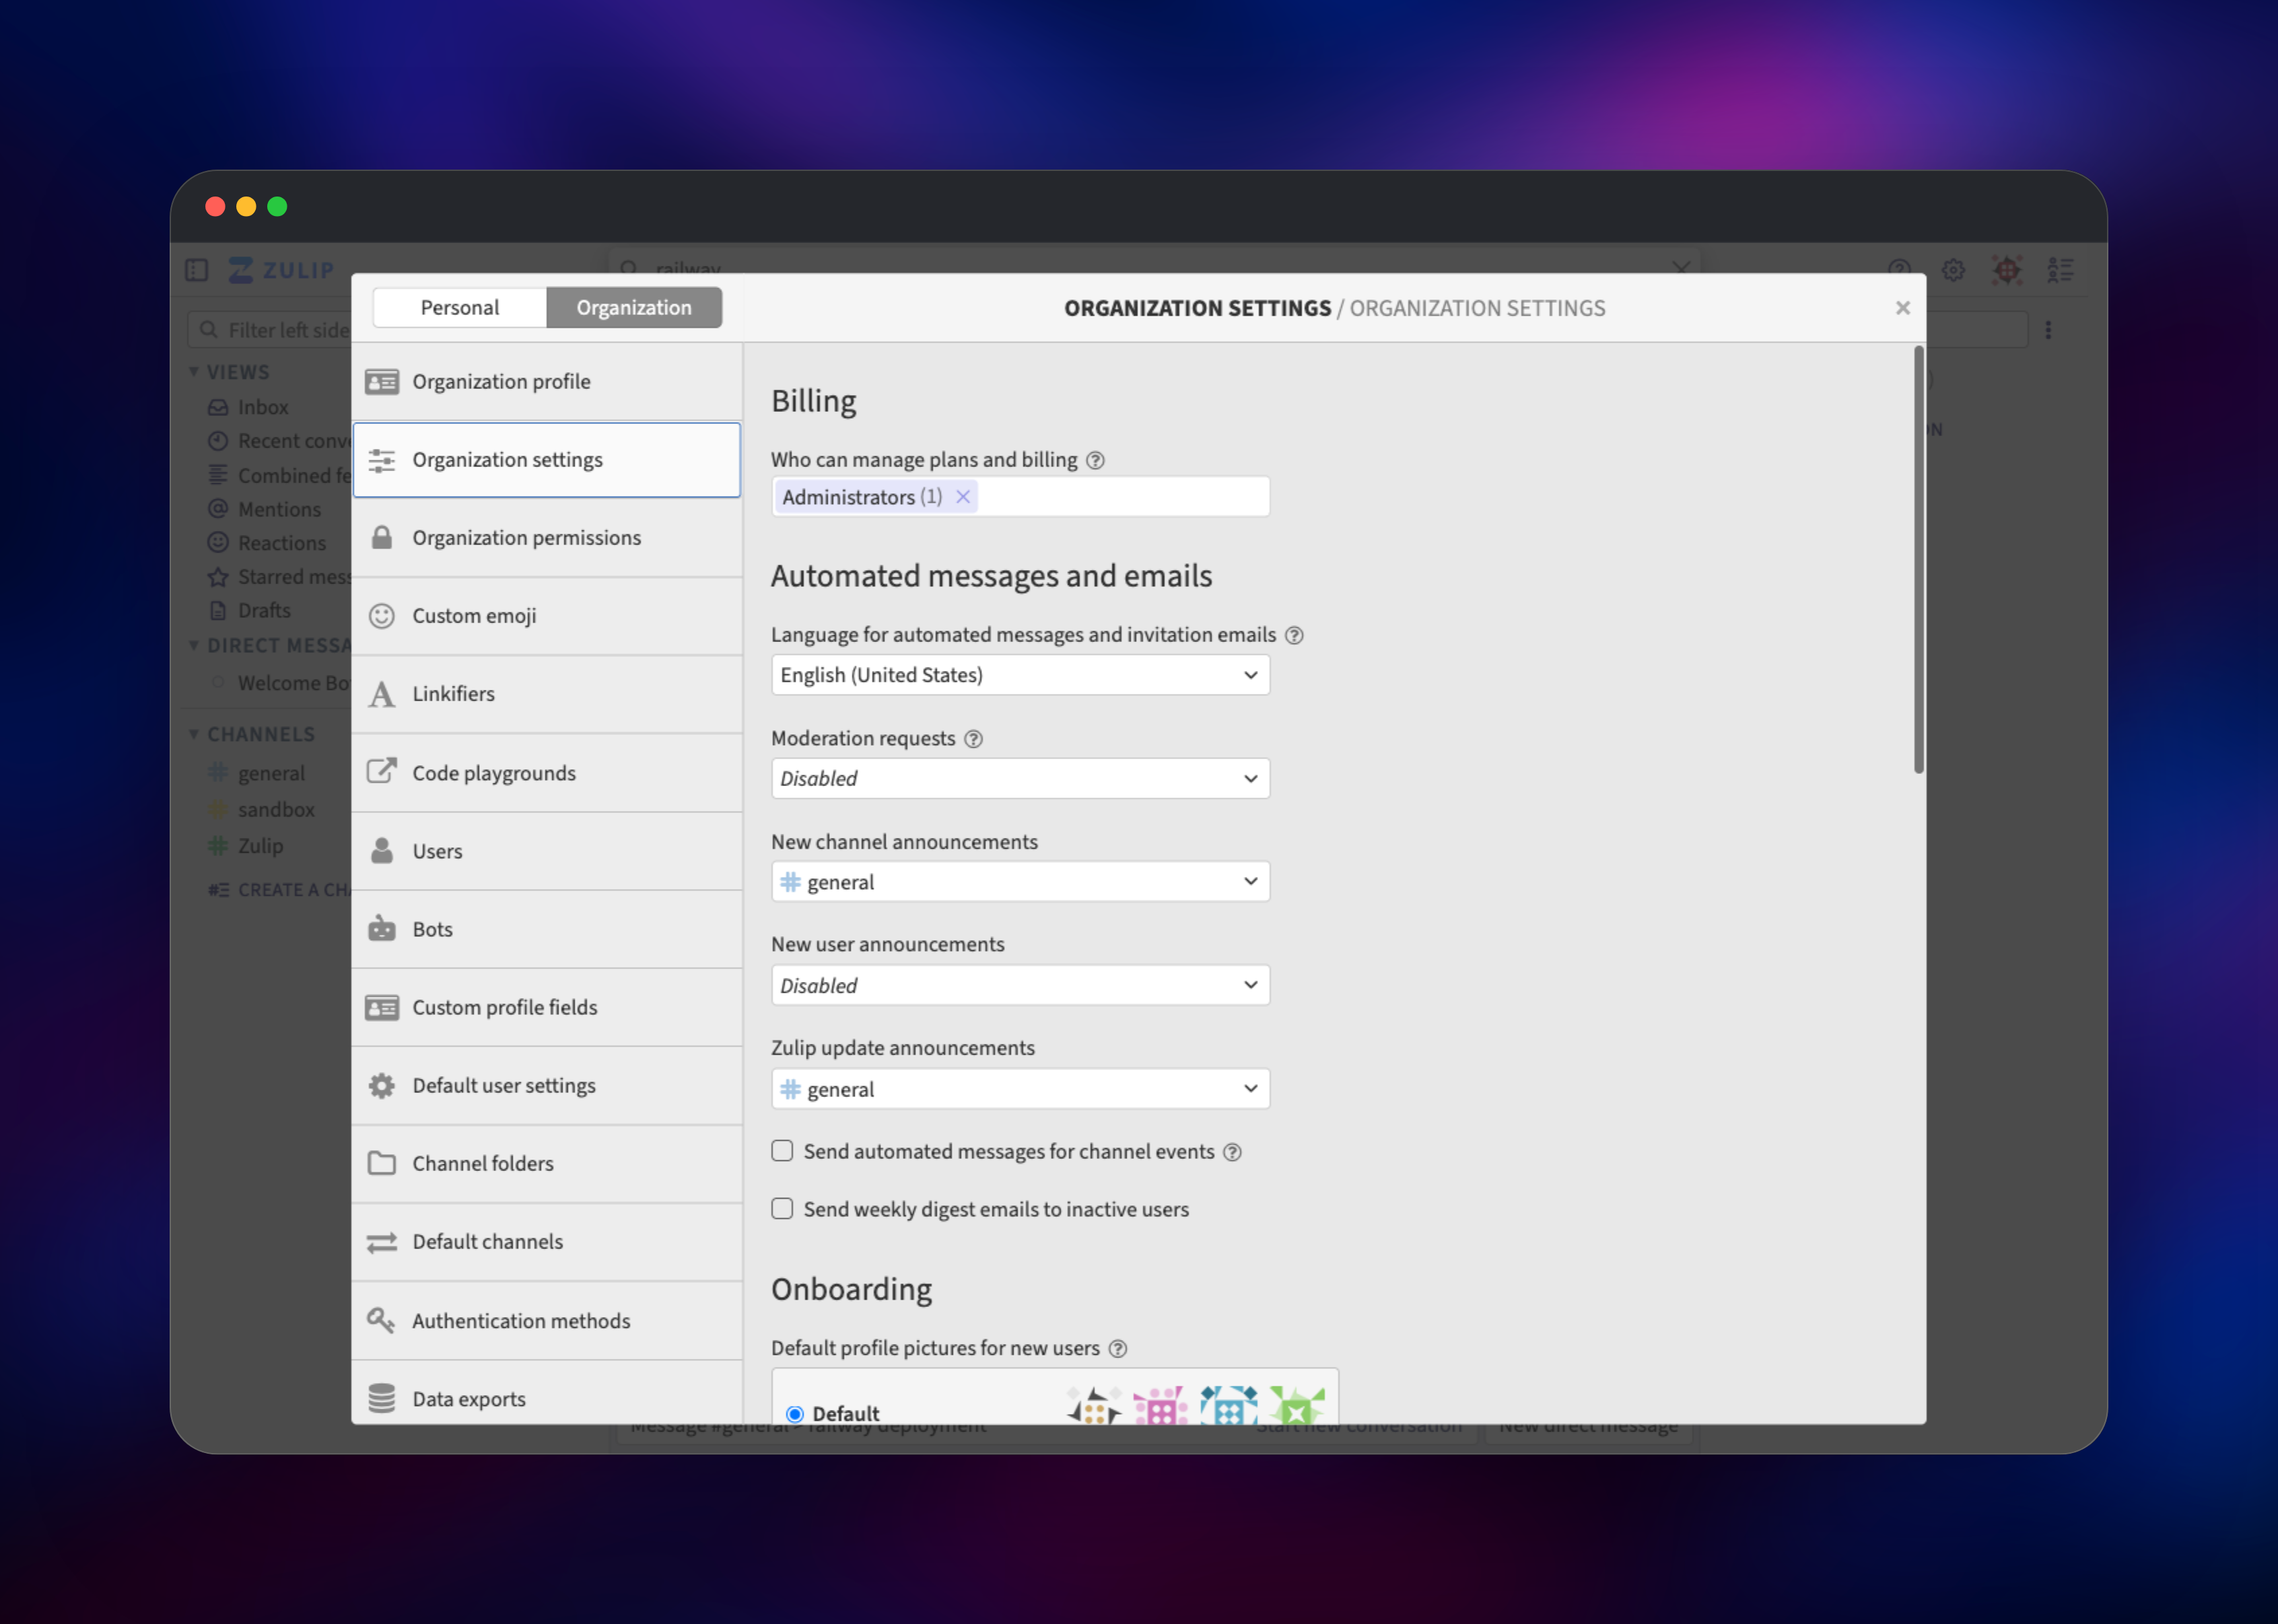This screenshot has height=1624, width=2278.
Task: Go to Custom emoji settings
Action: 547,615
